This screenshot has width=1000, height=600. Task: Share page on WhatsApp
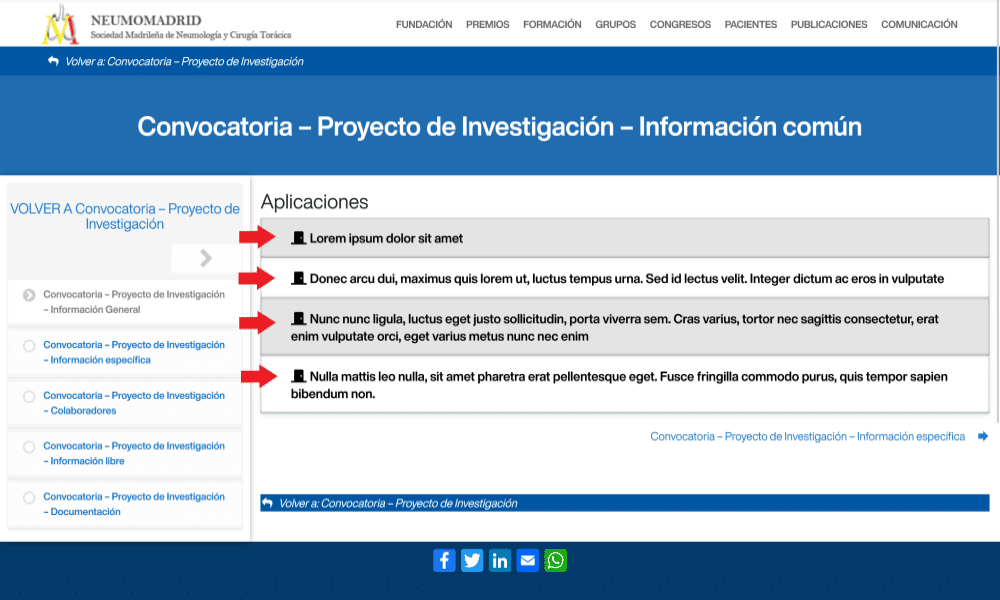click(556, 560)
